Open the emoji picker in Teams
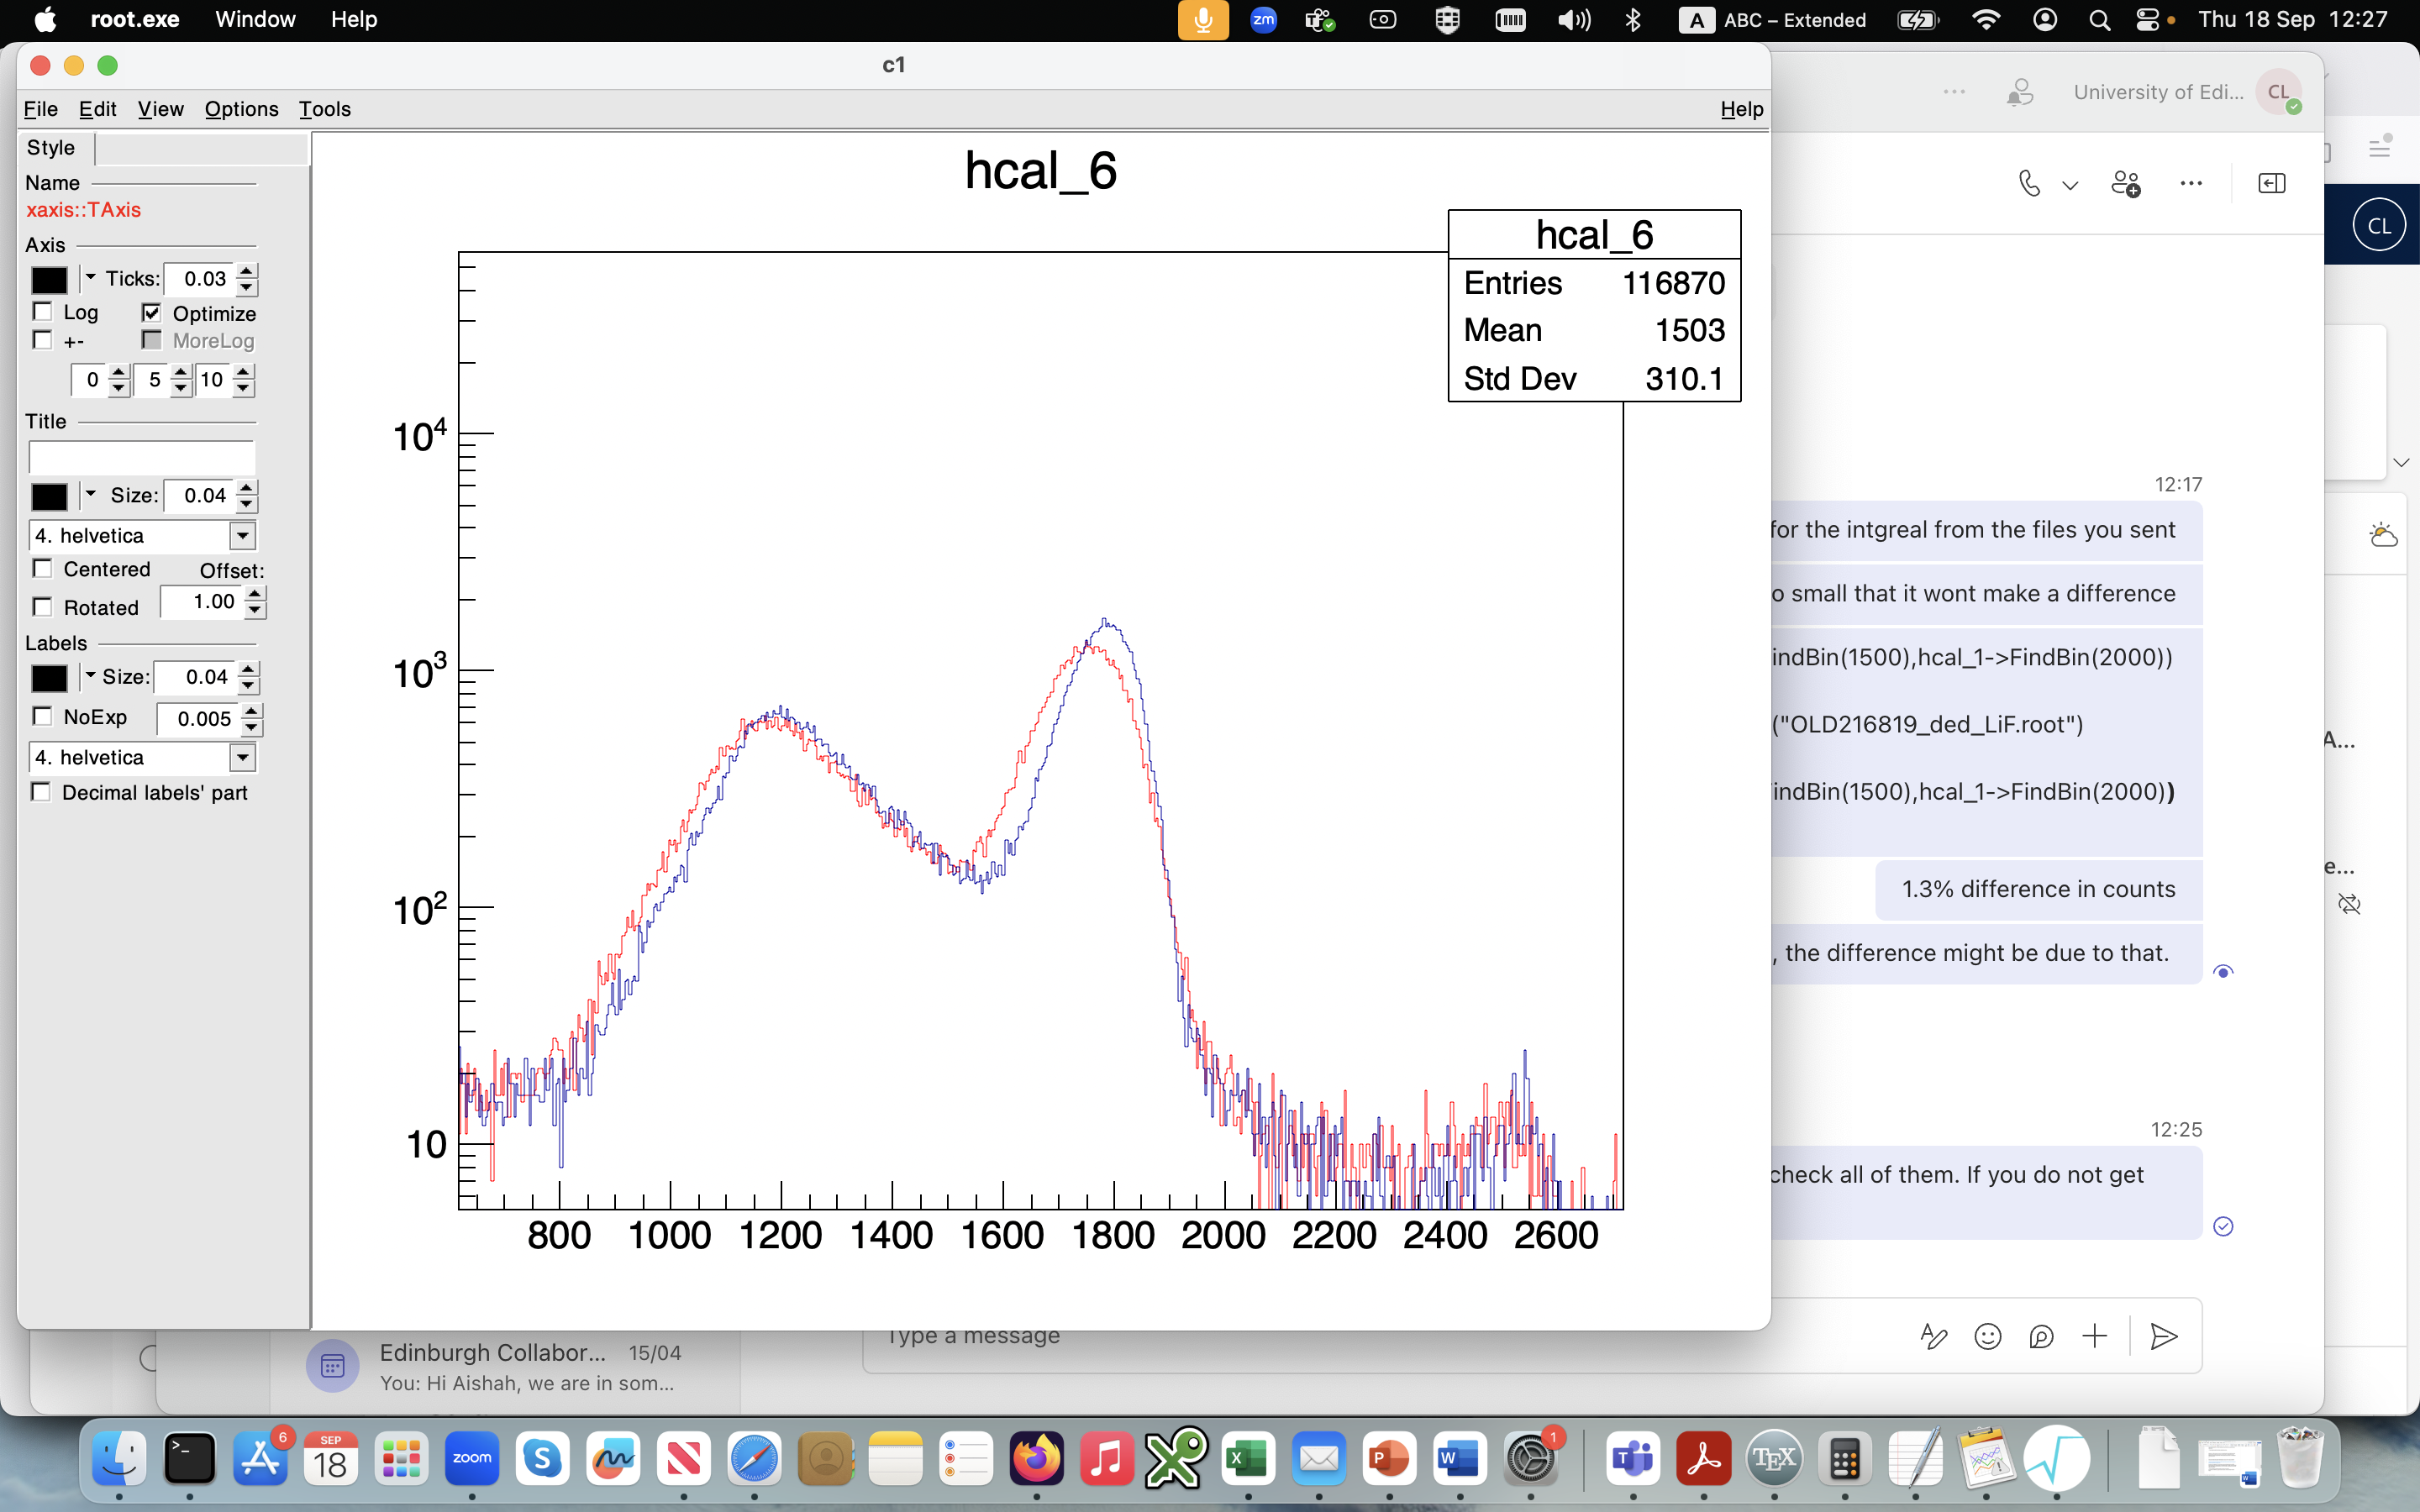The width and height of the screenshot is (2420, 1512). [1988, 1336]
